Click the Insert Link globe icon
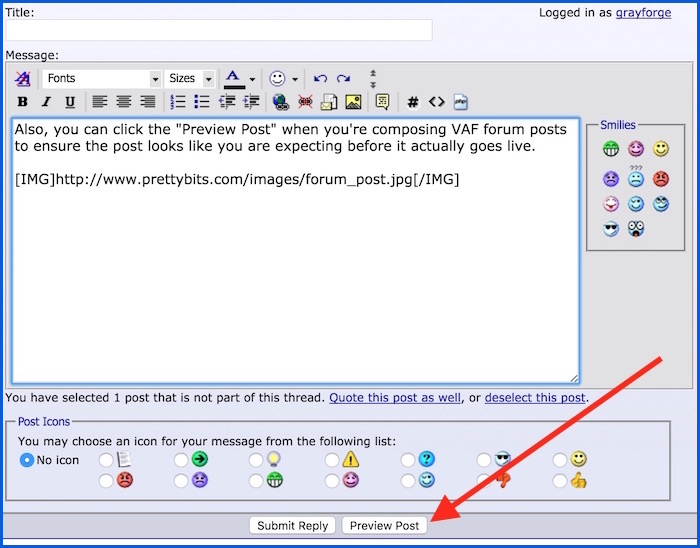700x548 pixels. click(x=281, y=102)
